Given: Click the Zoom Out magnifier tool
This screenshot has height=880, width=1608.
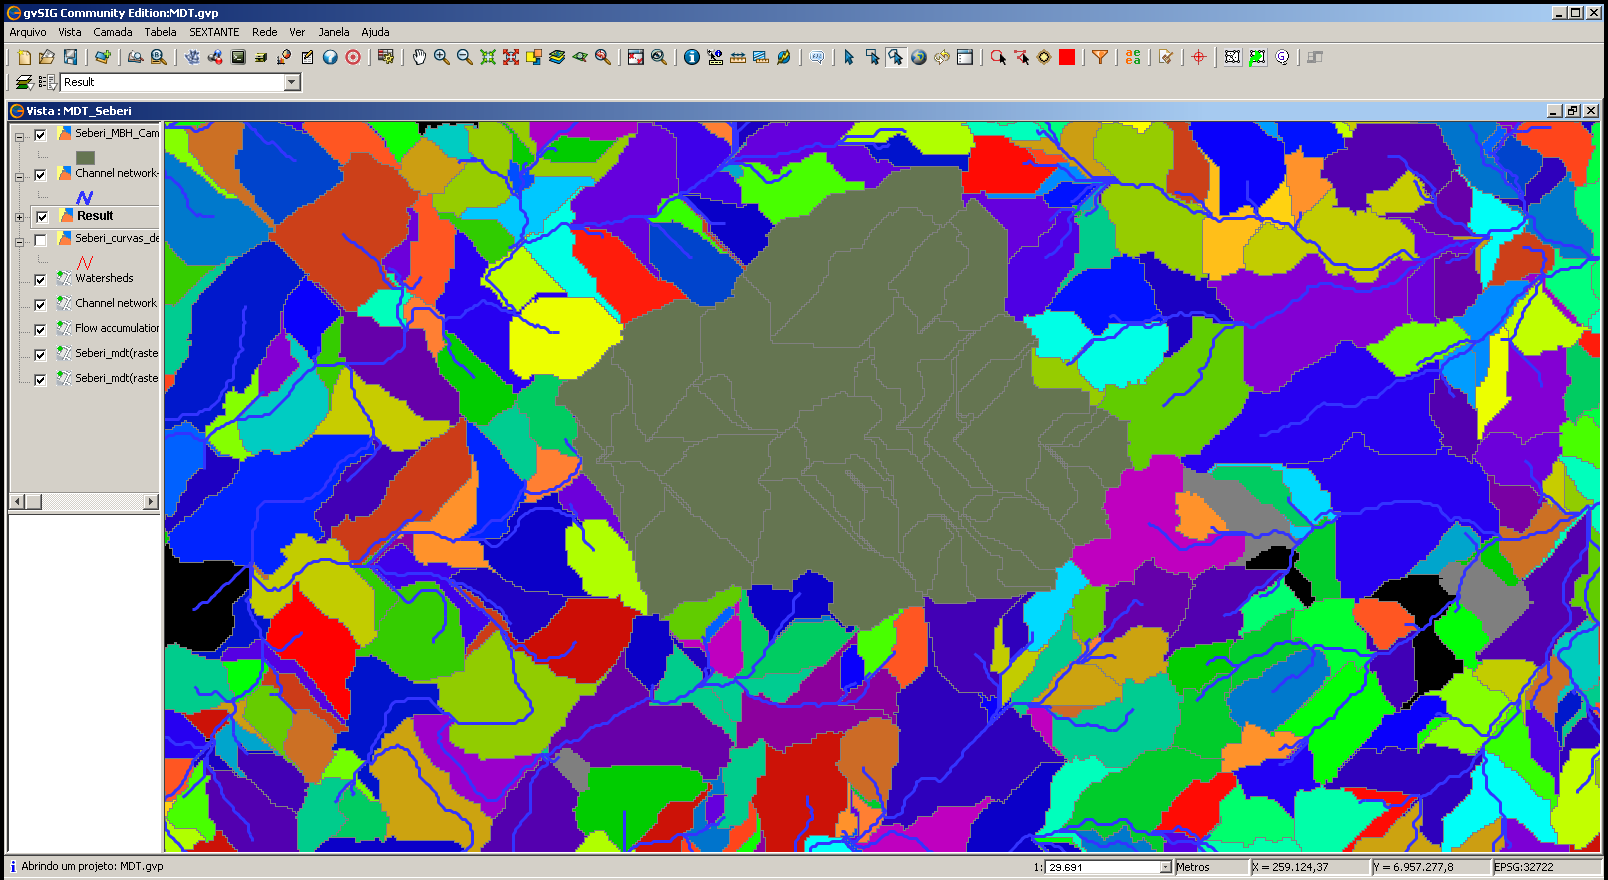Looking at the screenshot, I should pos(464,57).
